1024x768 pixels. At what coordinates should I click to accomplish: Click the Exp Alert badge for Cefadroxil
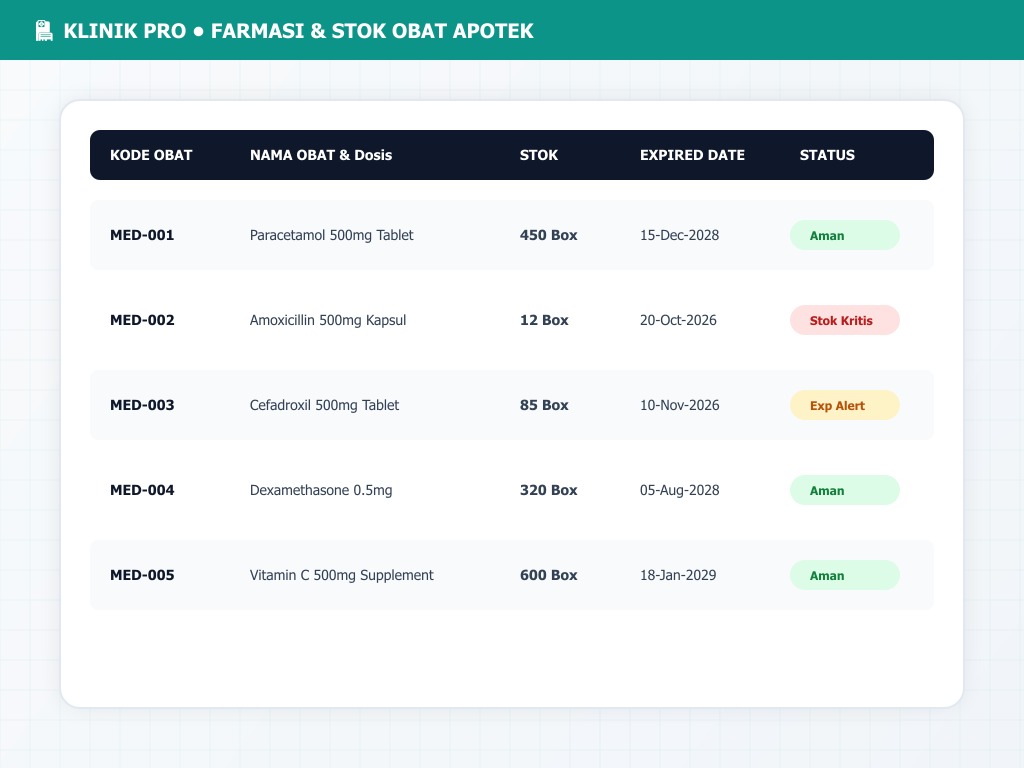[x=844, y=405]
